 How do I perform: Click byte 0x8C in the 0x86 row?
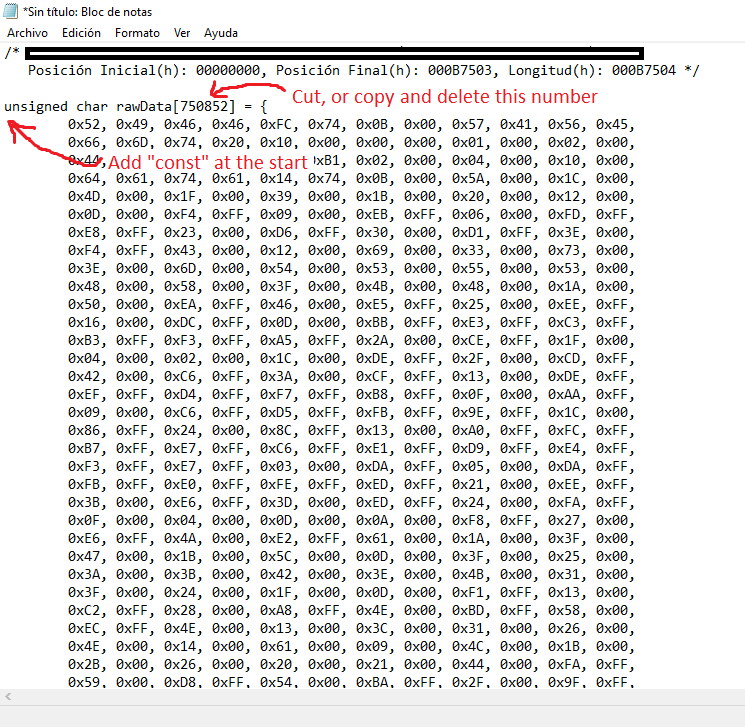pos(276,430)
